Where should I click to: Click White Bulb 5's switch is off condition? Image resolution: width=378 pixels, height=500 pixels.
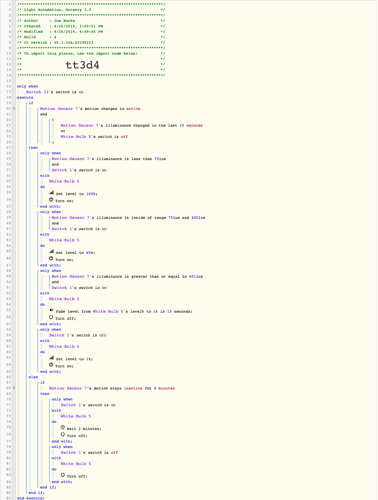[94, 137]
